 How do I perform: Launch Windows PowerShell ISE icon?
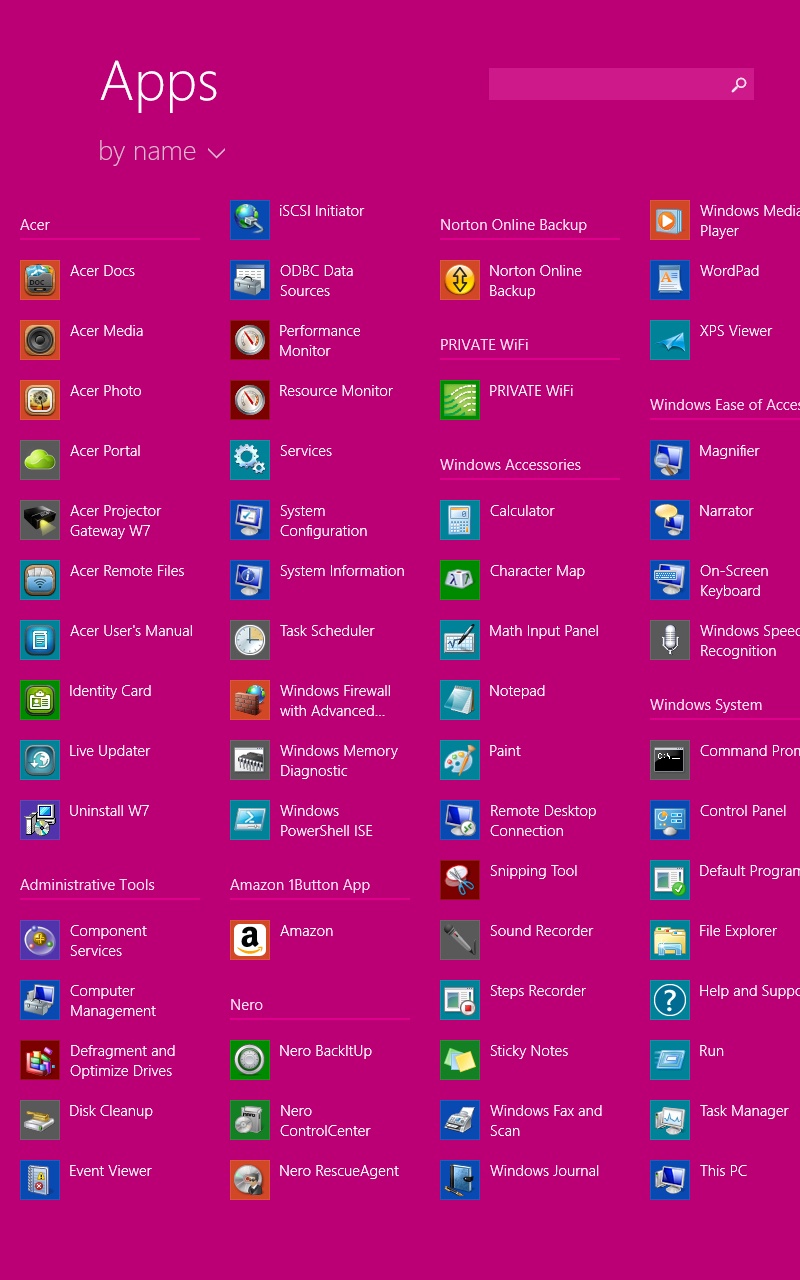click(250, 820)
